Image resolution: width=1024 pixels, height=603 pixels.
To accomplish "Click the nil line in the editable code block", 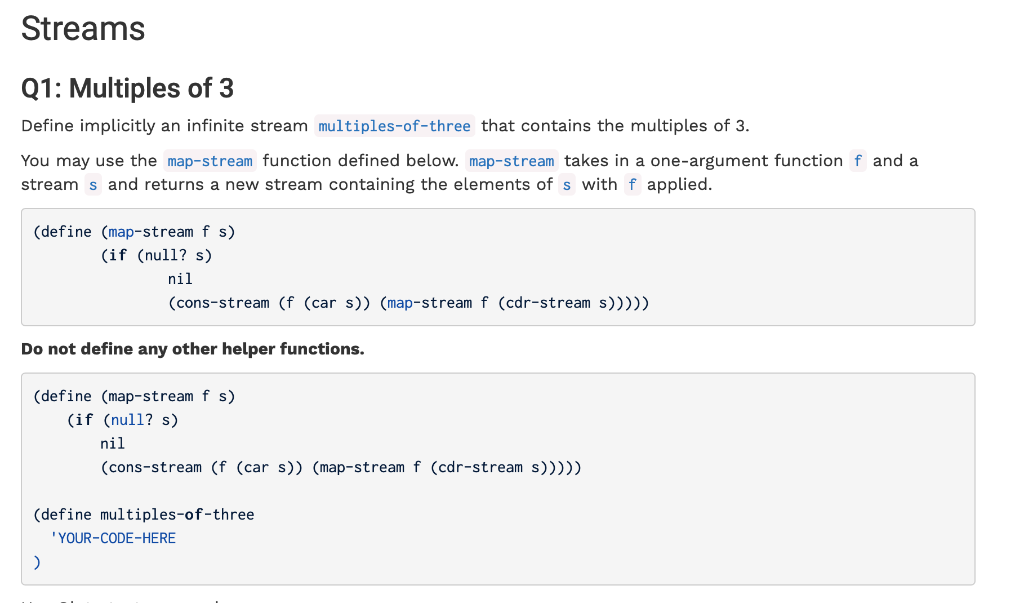I will click(x=112, y=444).
